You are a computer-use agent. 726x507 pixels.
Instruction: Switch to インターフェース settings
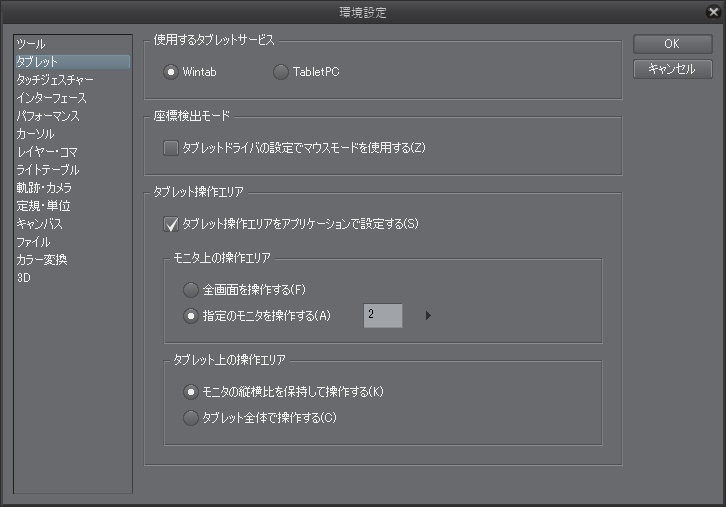(52, 98)
